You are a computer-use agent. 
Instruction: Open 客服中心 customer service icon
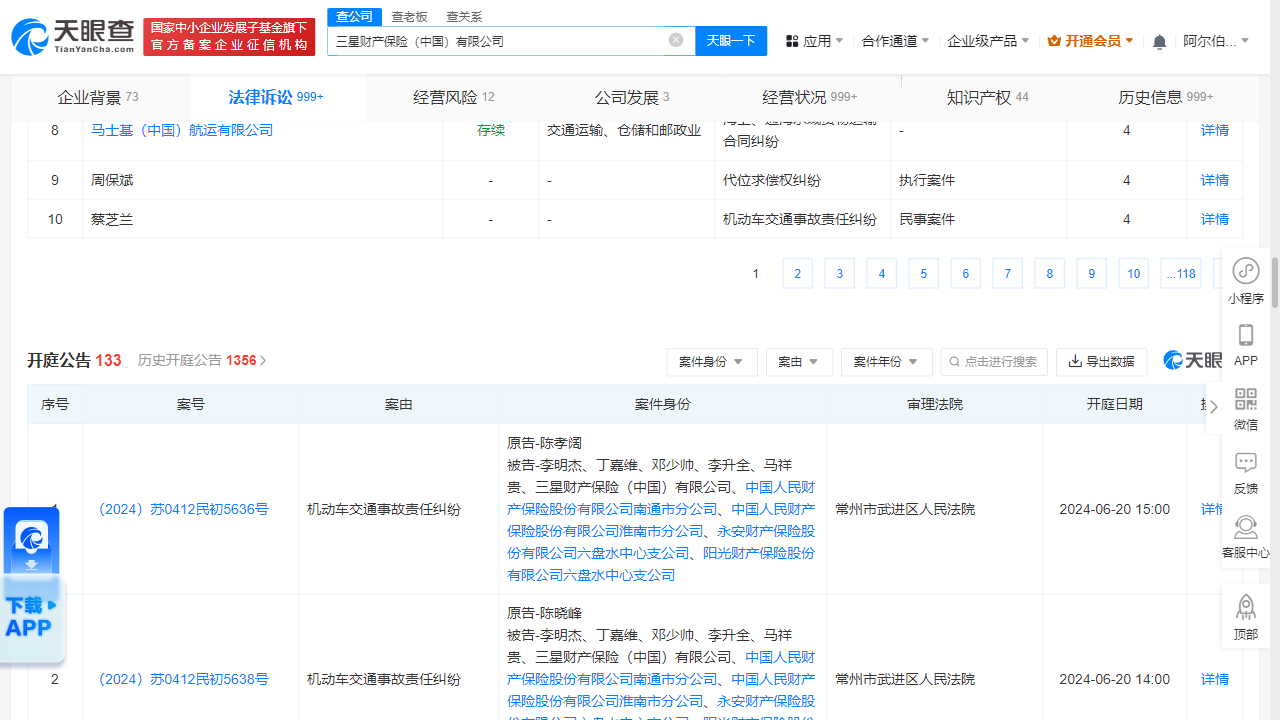click(1246, 537)
